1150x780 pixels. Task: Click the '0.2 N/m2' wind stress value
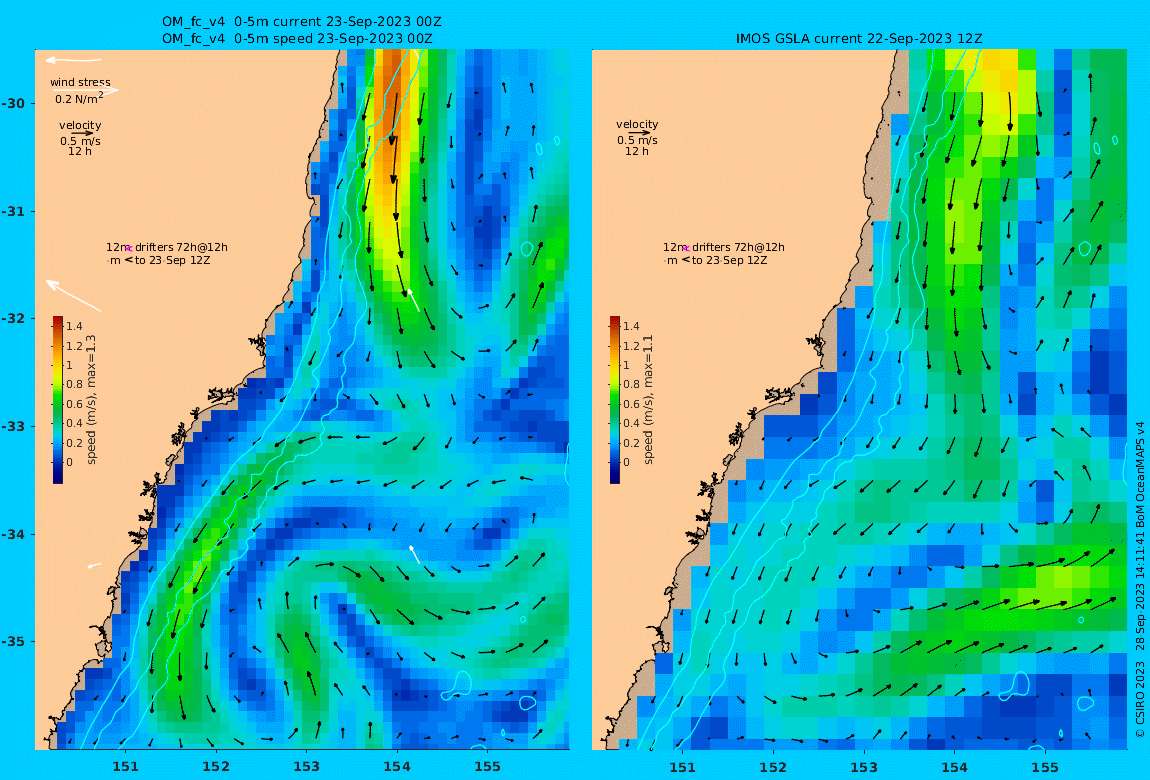[x=79, y=98]
